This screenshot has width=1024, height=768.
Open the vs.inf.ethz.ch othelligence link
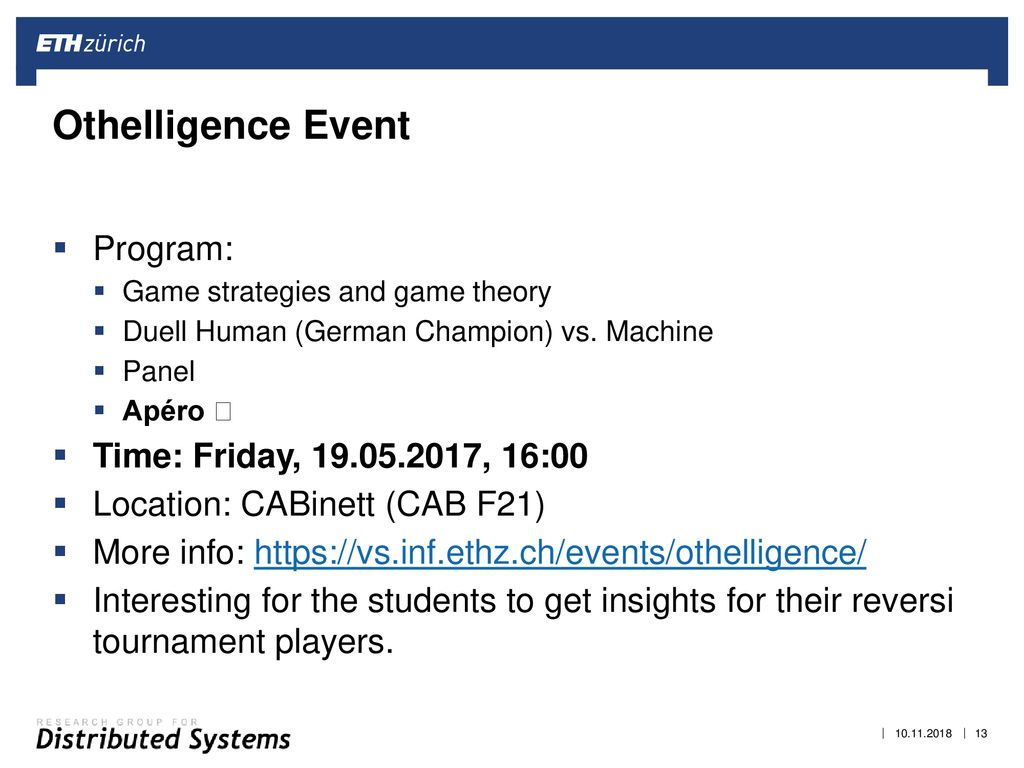point(560,552)
